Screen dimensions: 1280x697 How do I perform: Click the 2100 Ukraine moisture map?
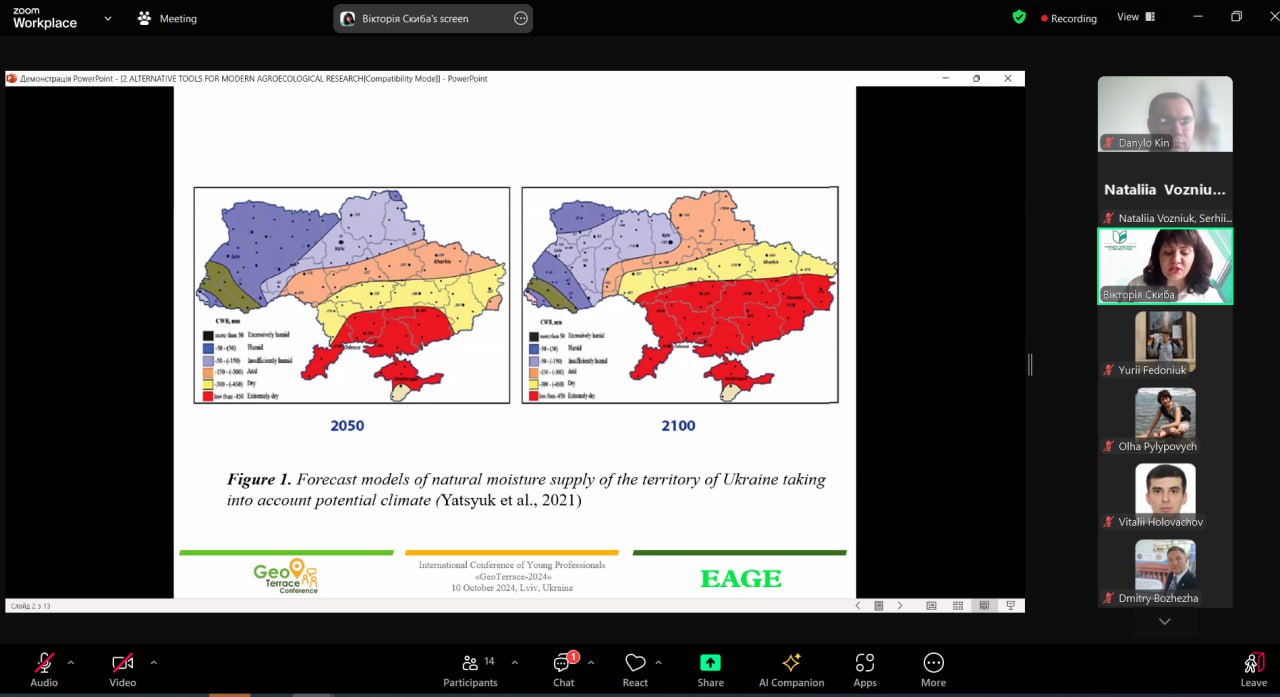(680, 295)
